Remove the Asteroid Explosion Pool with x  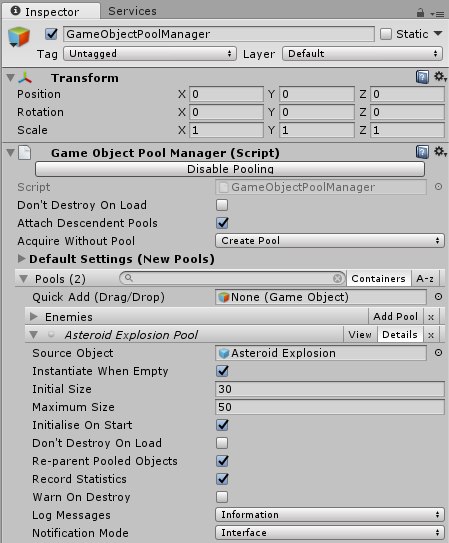coord(431,335)
